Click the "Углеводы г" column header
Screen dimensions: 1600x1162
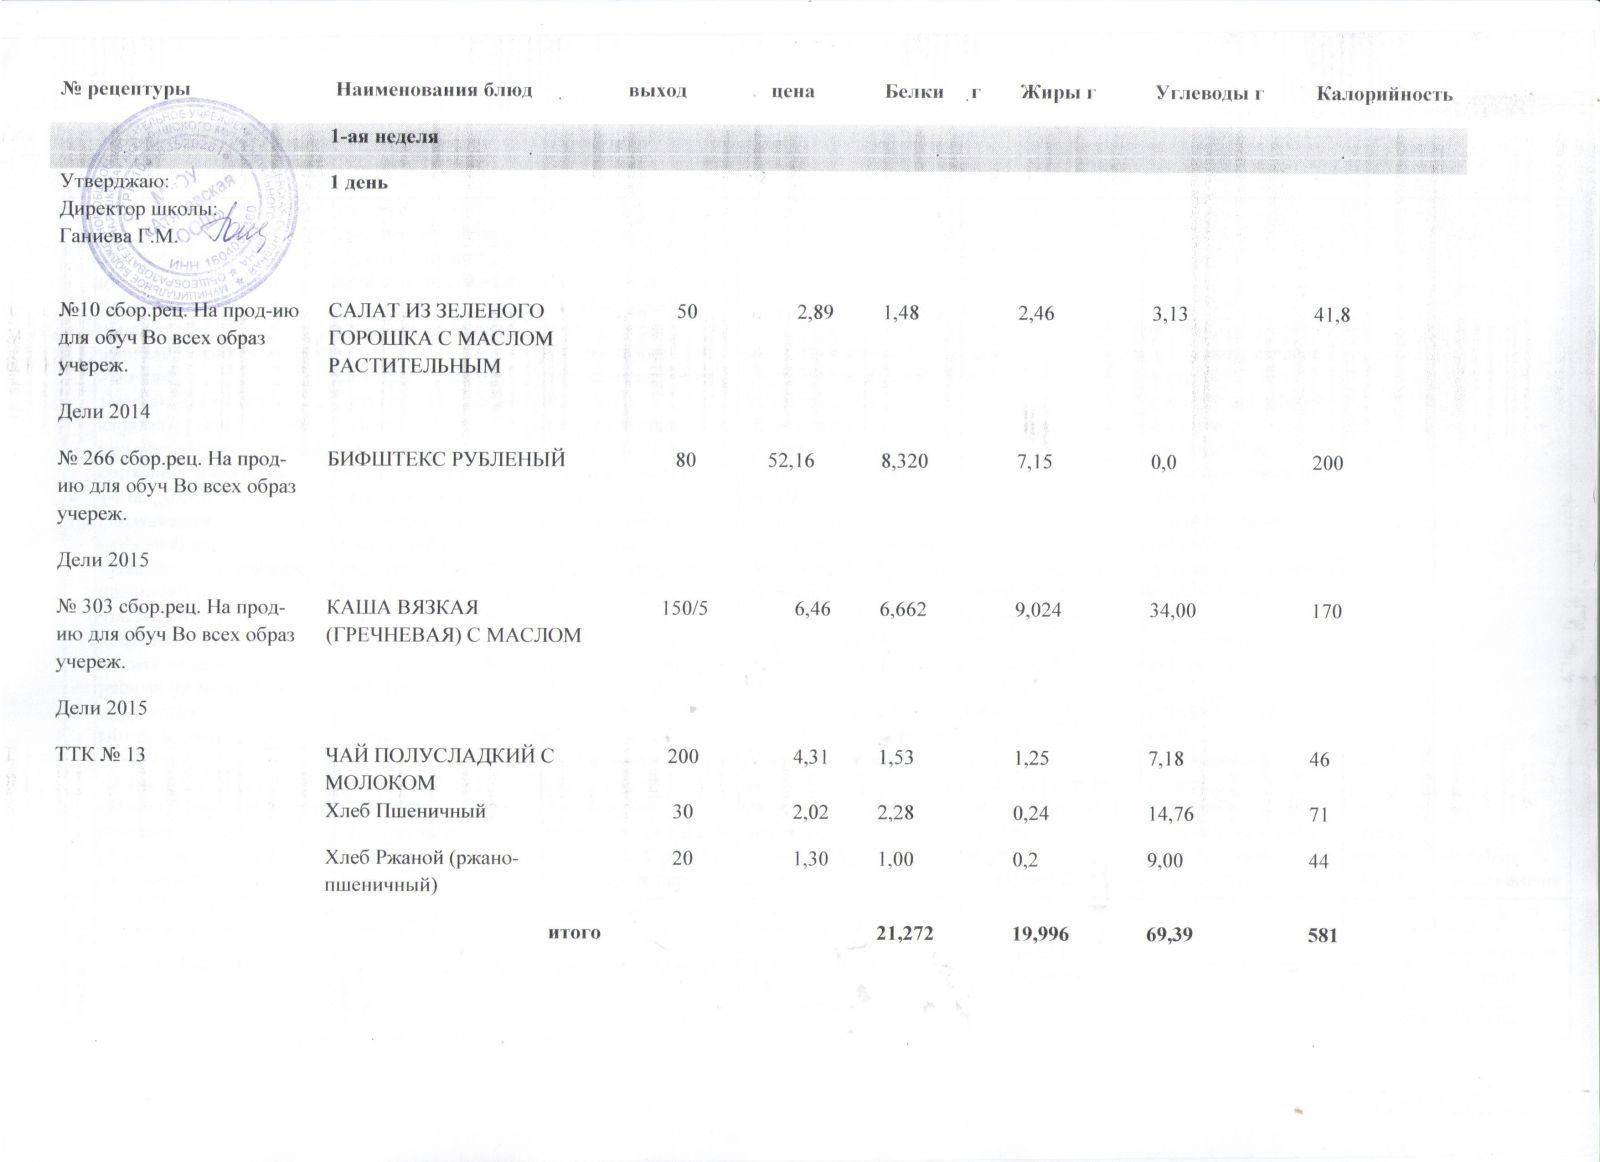(1210, 93)
